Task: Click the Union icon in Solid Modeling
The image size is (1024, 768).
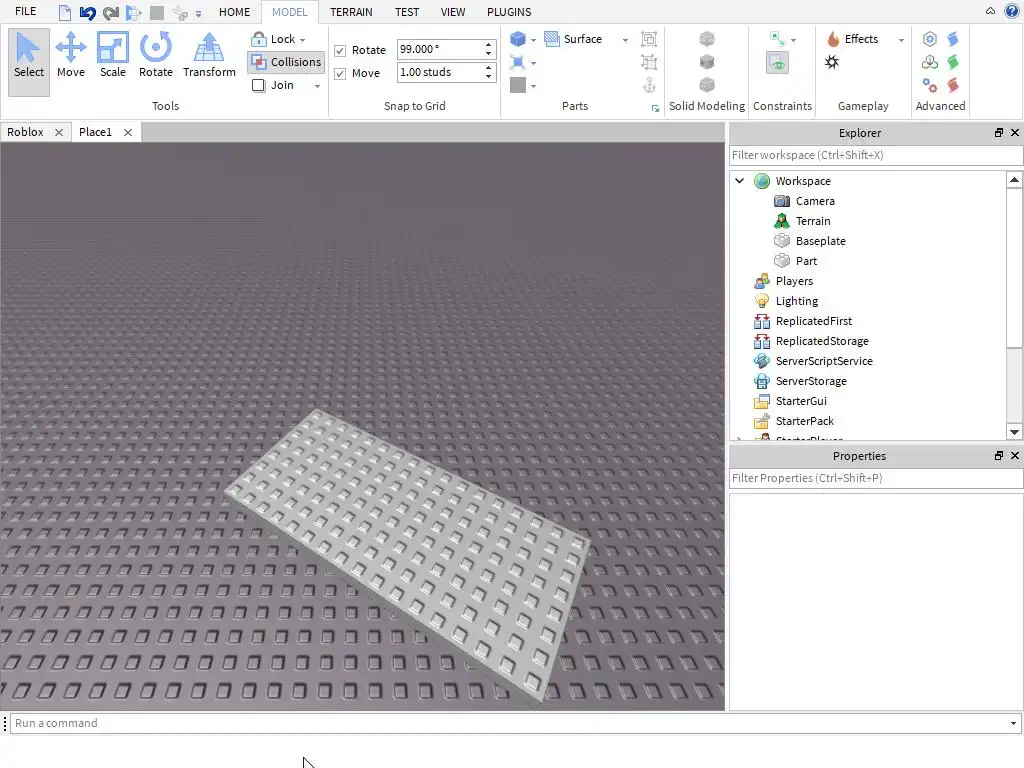Action: pos(707,39)
